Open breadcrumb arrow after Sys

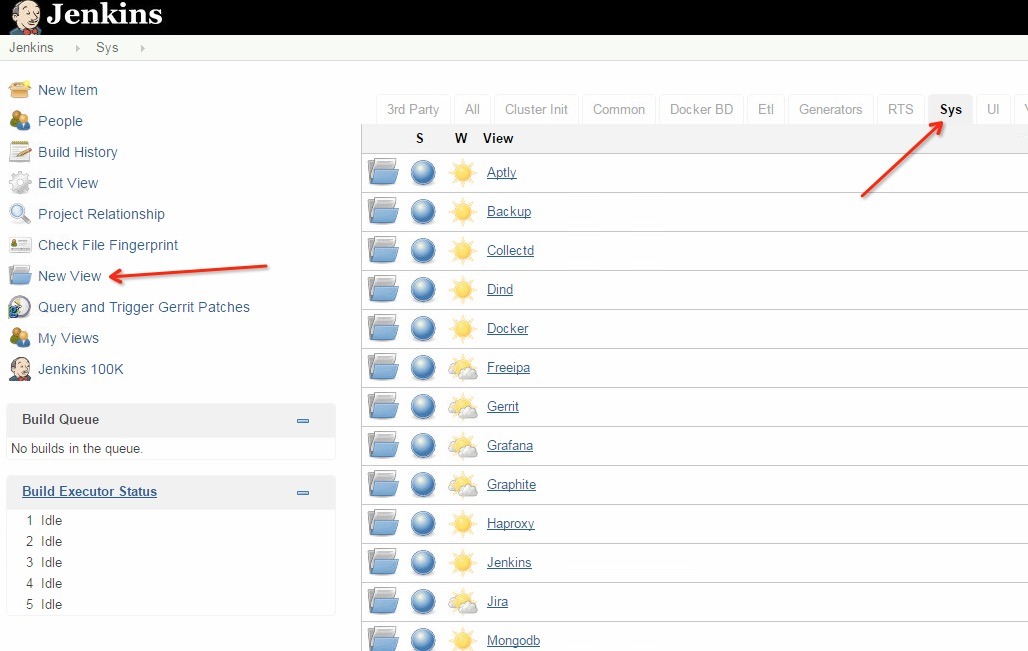coord(142,48)
